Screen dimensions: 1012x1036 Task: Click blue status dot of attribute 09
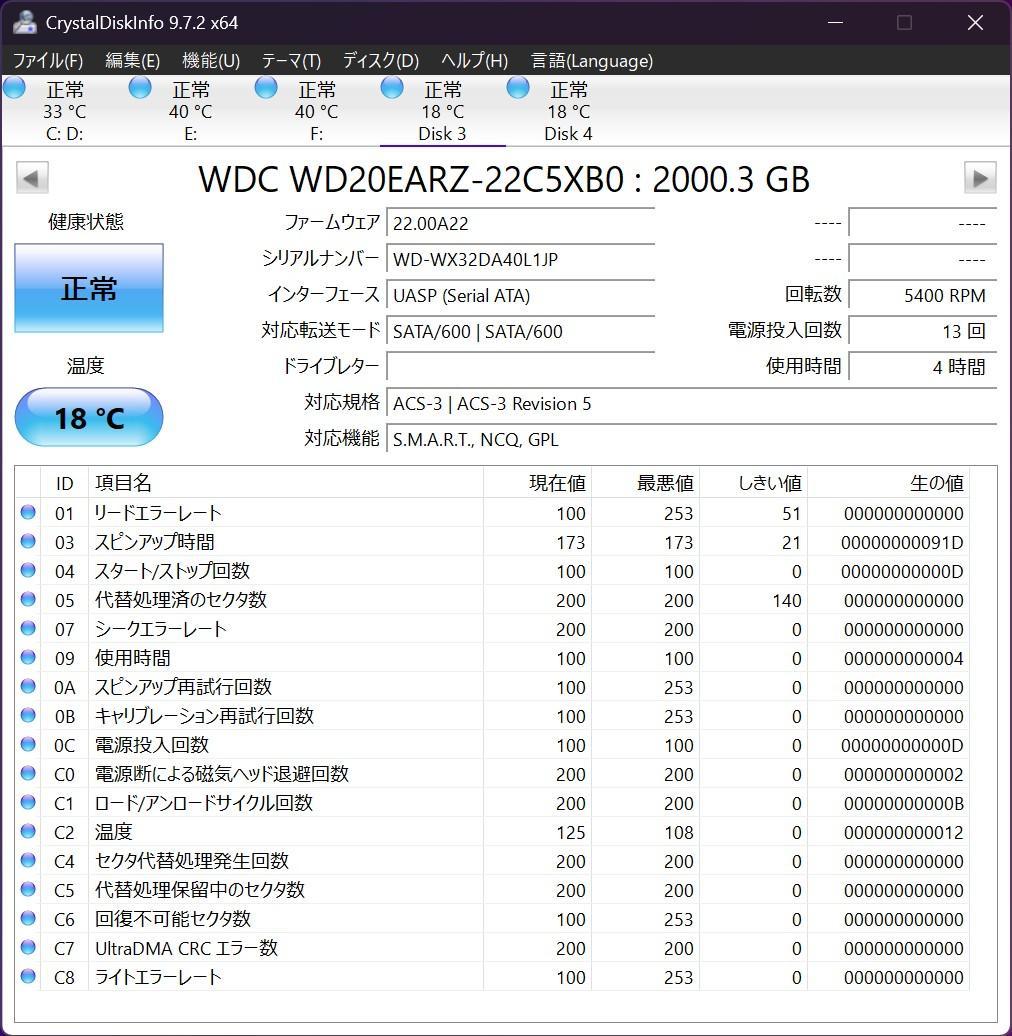pyautogui.click(x=28, y=657)
